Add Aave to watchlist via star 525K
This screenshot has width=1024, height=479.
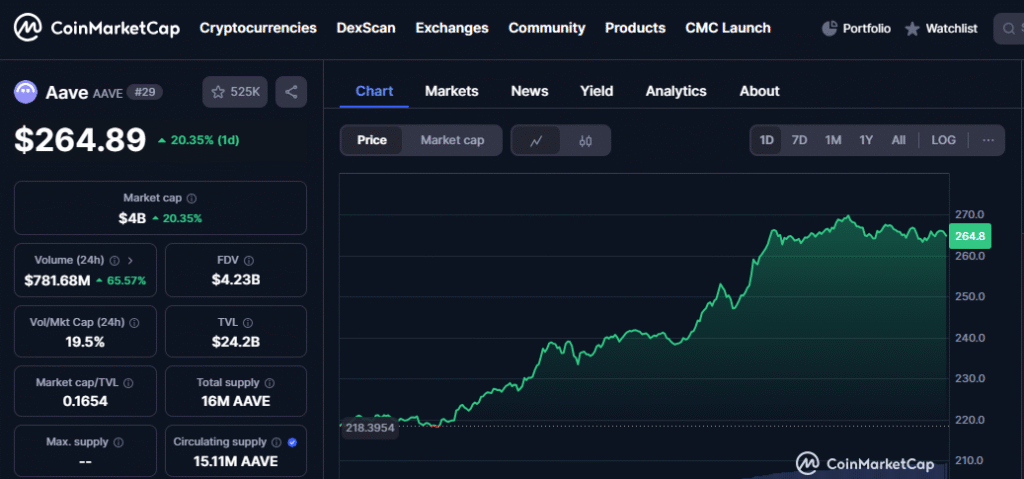click(235, 92)
